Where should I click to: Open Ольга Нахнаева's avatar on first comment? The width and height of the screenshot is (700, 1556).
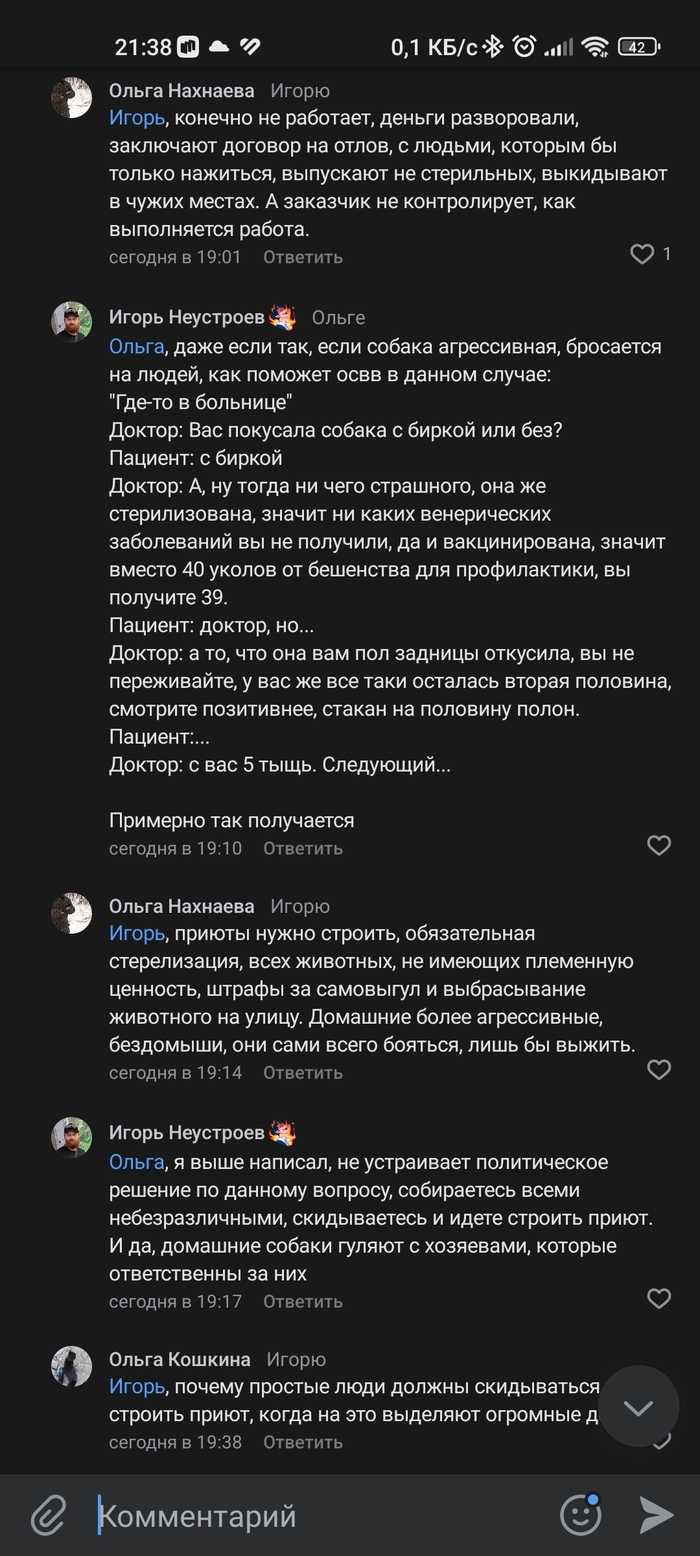pos(71,98)
